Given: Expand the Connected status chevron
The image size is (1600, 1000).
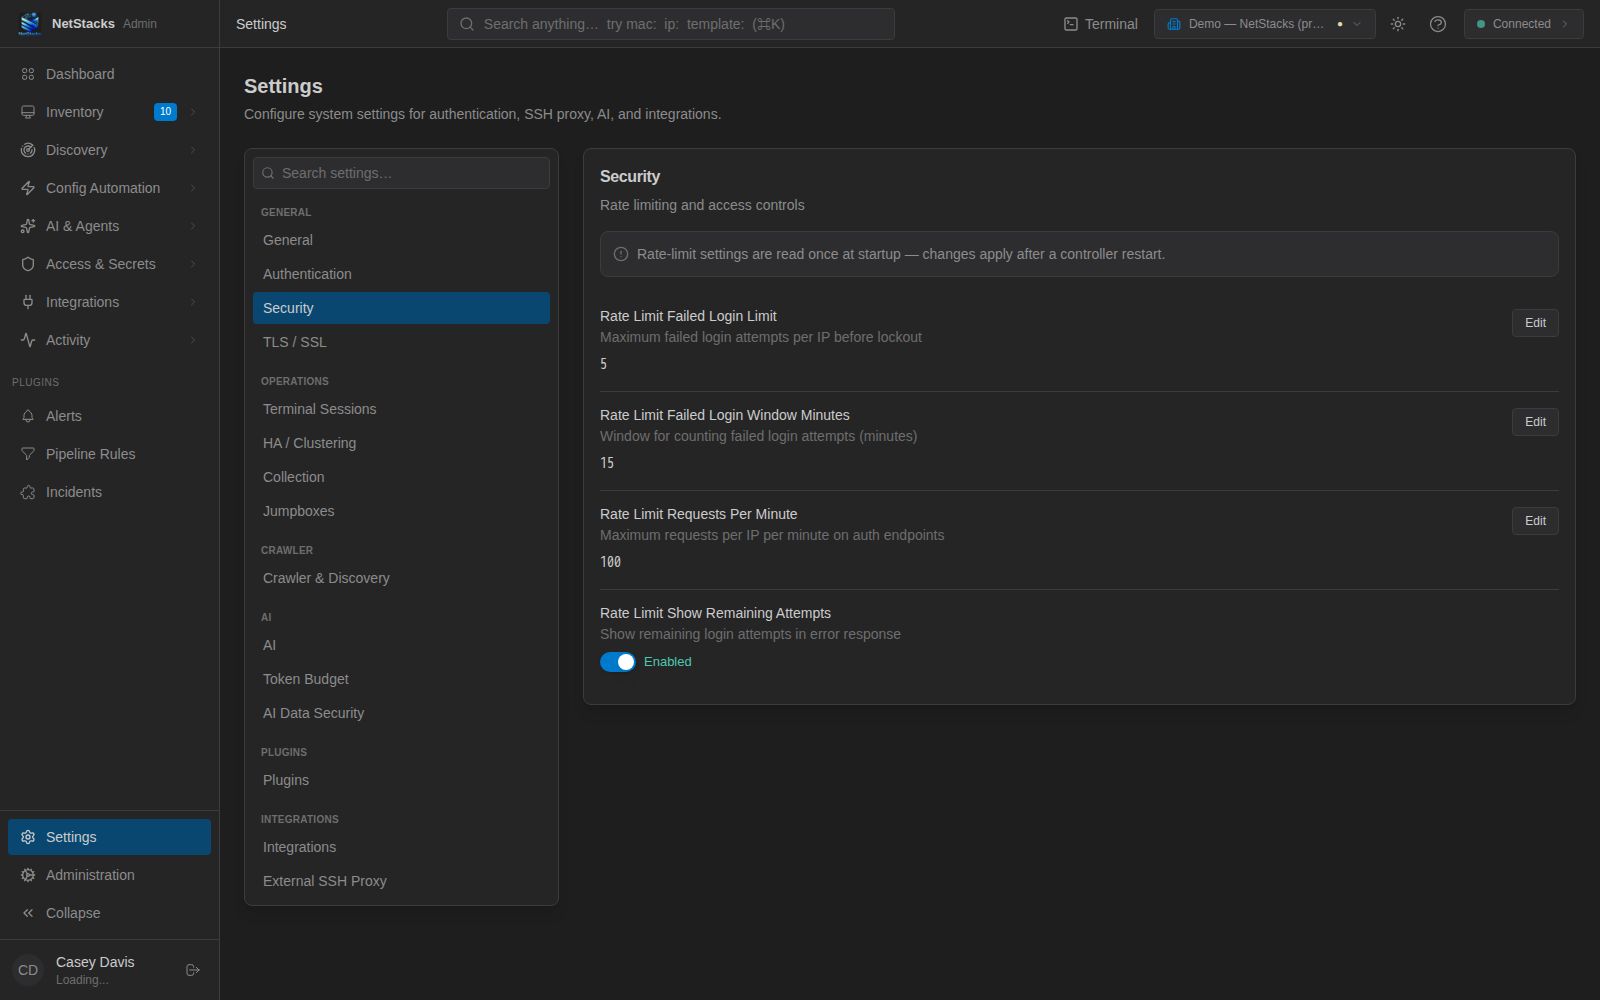Looking at the screenshot, I should 1565,24.
